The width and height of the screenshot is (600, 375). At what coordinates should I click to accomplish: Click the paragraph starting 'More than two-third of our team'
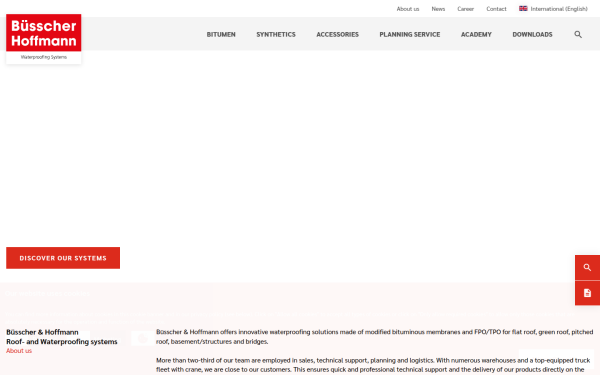[x=373, y=365]
